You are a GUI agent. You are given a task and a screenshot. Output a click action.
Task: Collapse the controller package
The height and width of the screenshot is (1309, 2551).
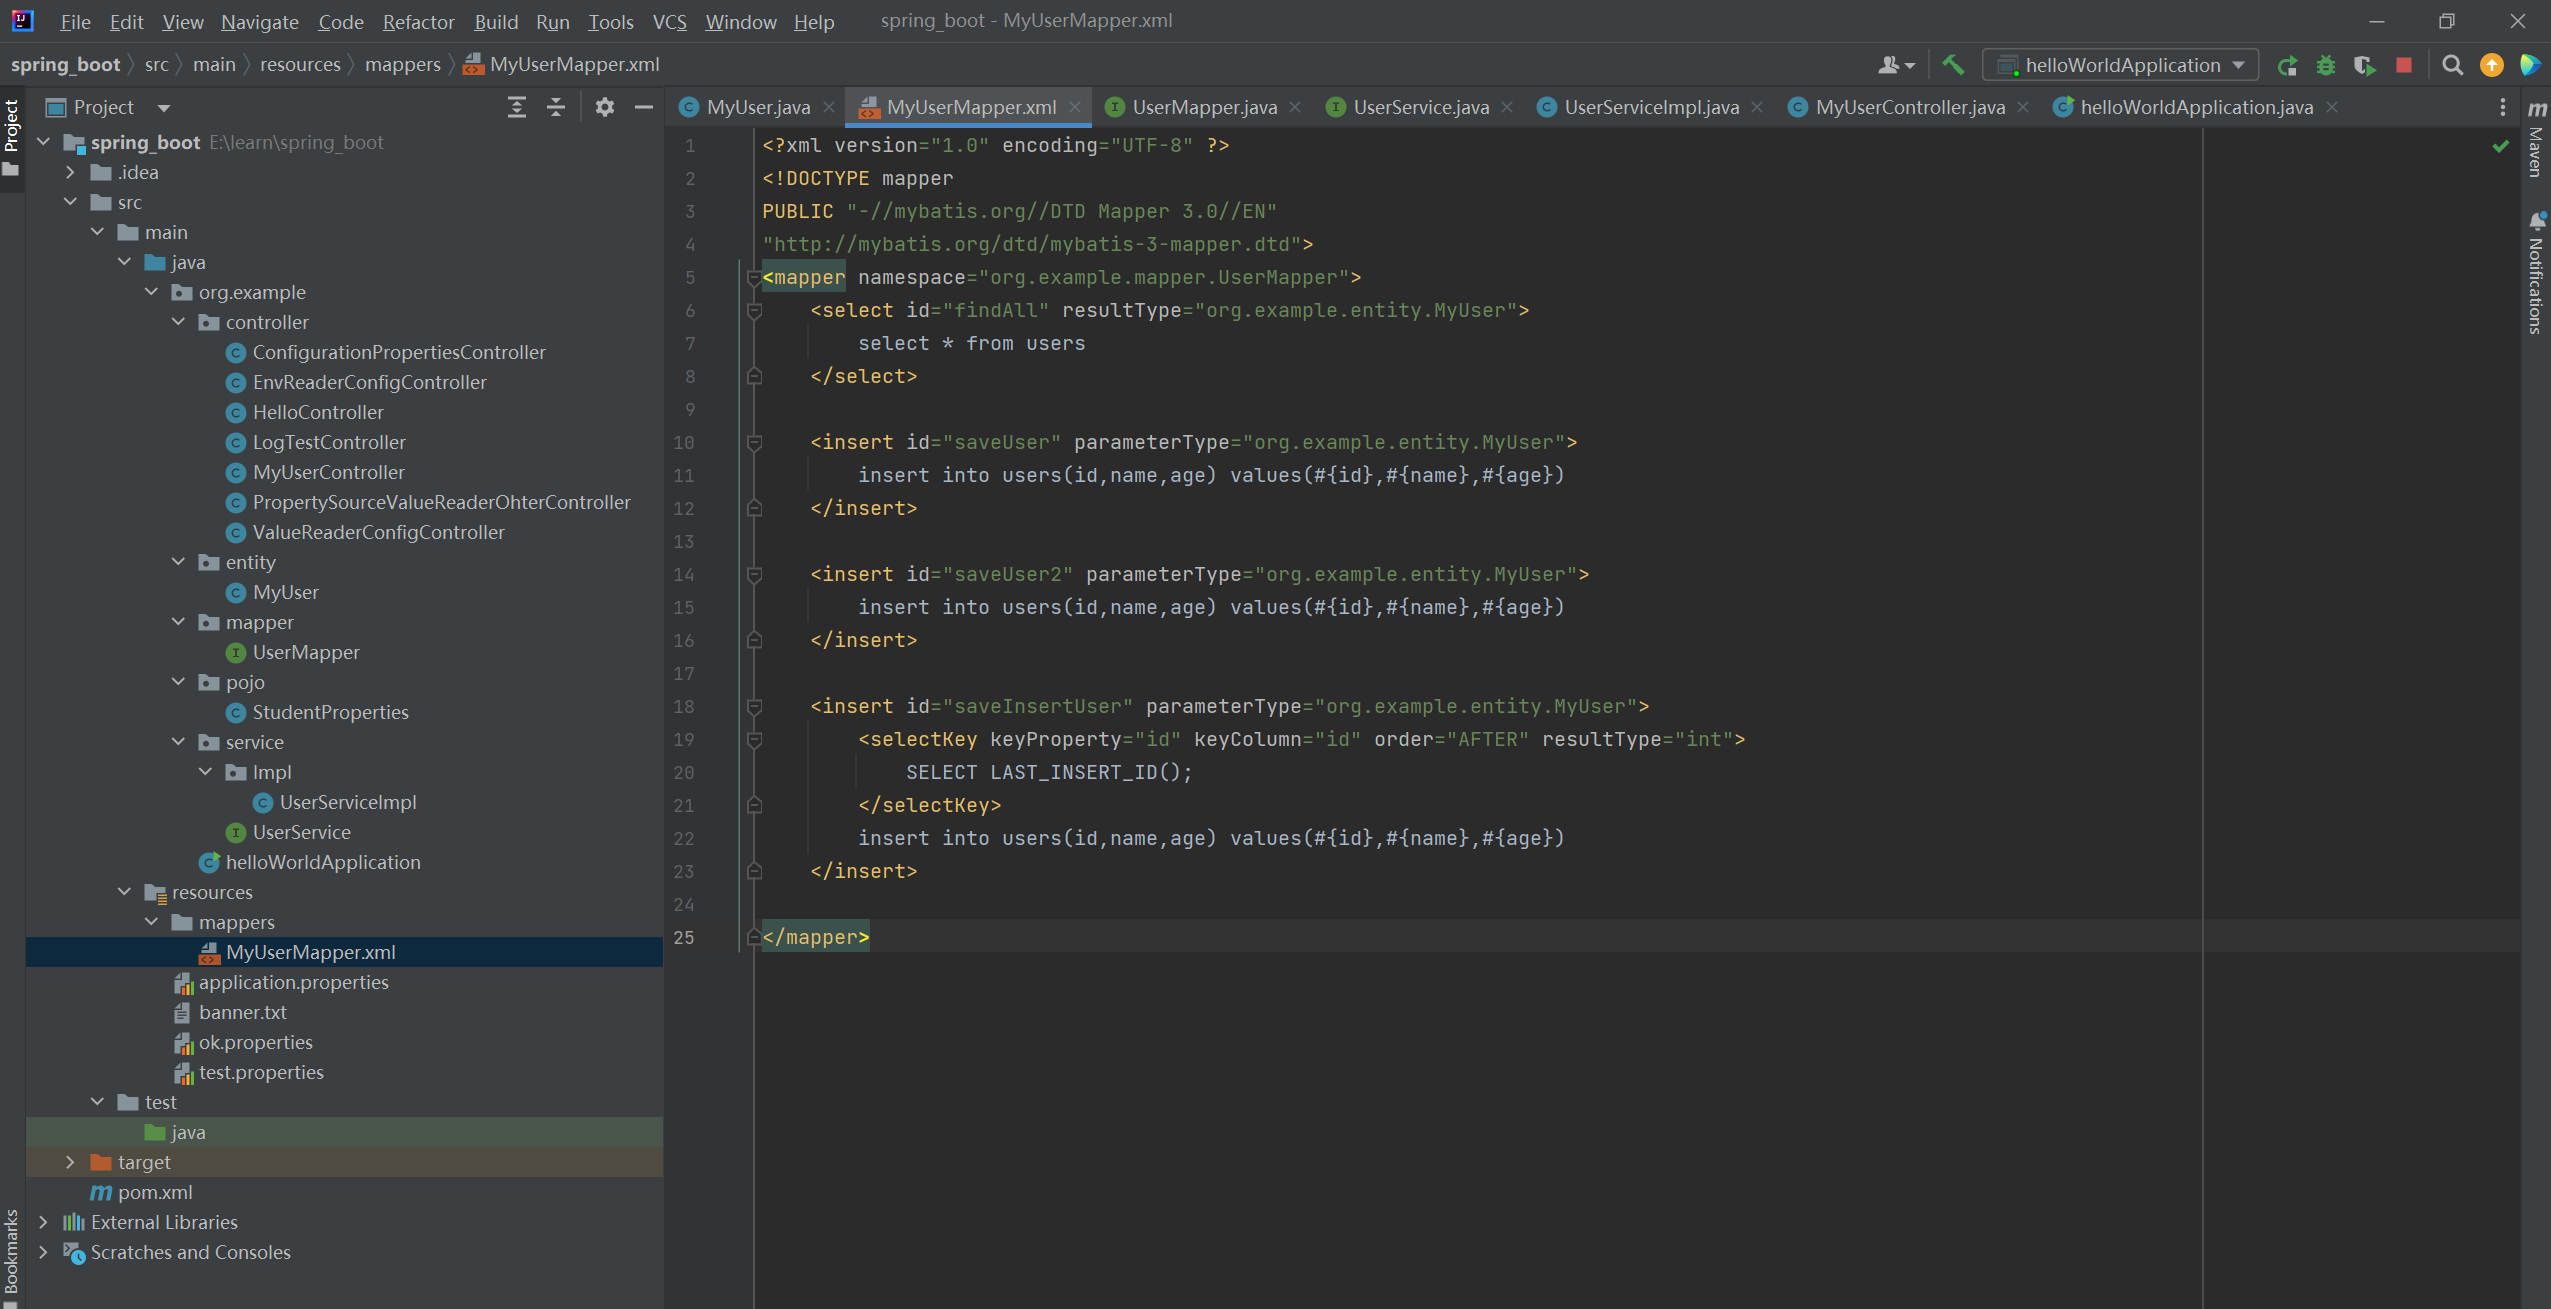178,322
